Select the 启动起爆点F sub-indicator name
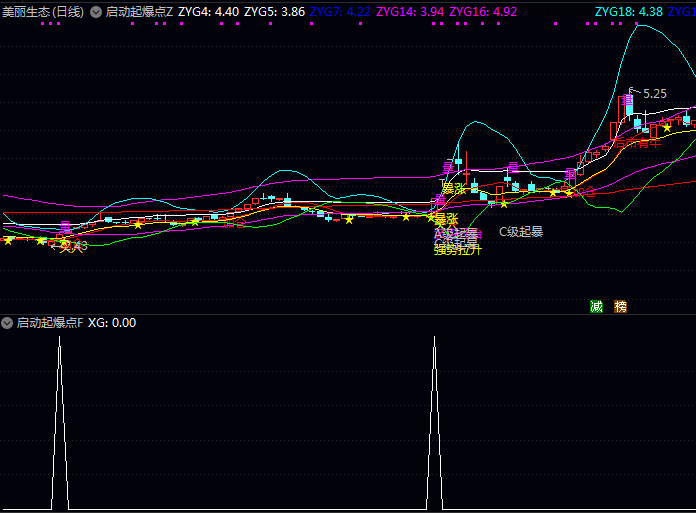The image size is (696, 513). tap(50, 323)
